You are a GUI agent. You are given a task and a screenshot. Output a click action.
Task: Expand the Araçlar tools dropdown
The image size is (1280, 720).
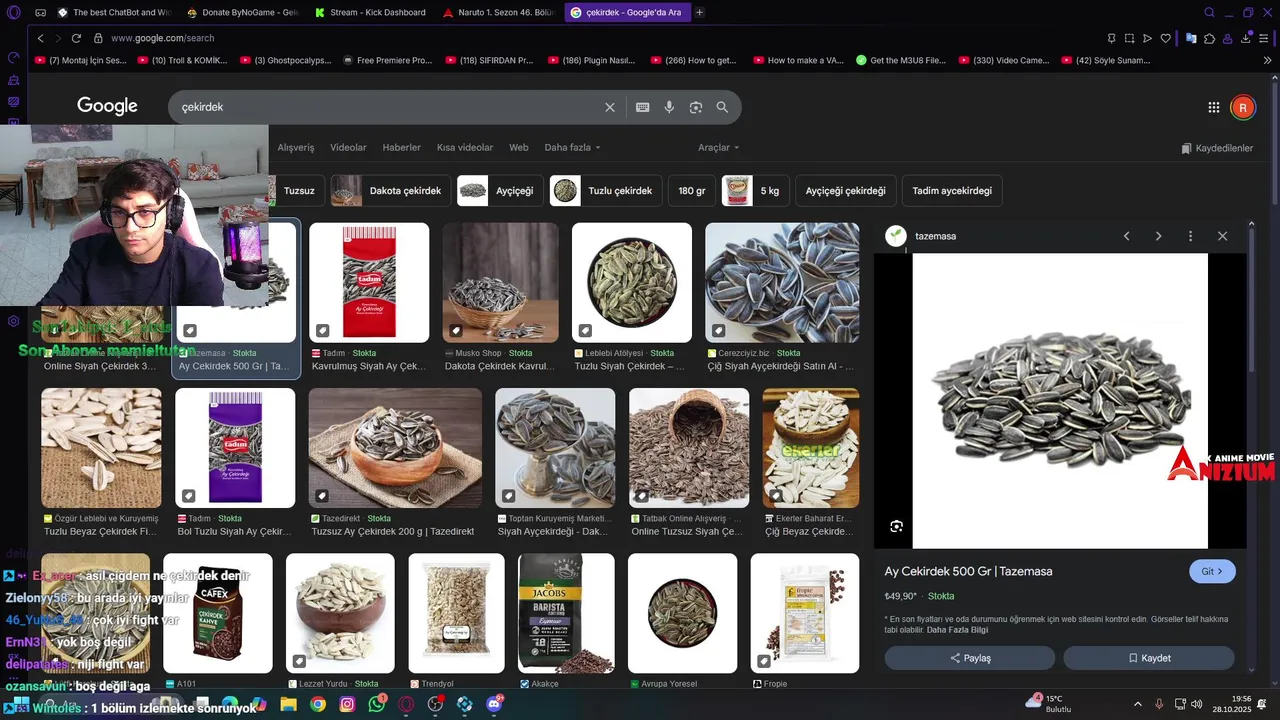coord(719,148)
